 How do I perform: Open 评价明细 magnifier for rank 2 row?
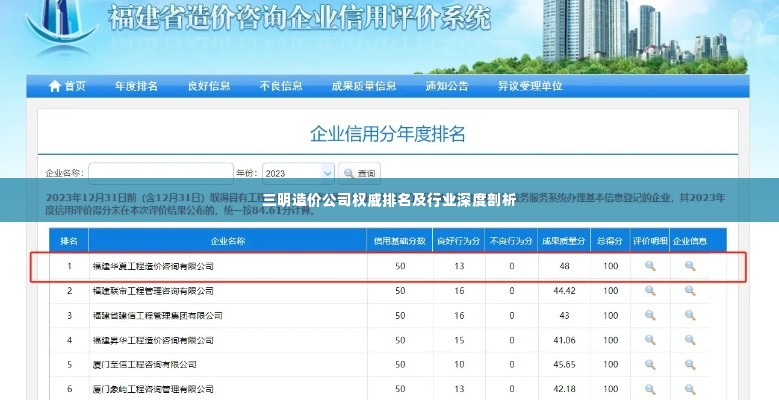[x=650, y=291]
